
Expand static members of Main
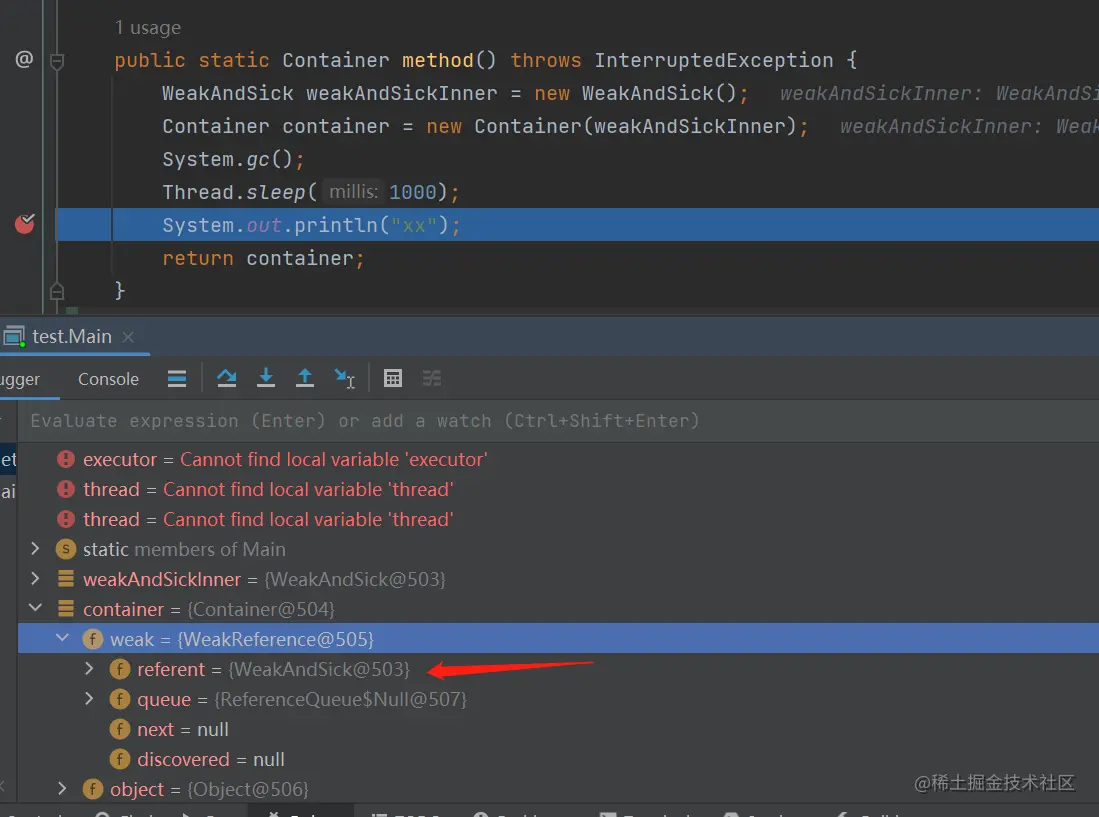[x=35, y=549]
